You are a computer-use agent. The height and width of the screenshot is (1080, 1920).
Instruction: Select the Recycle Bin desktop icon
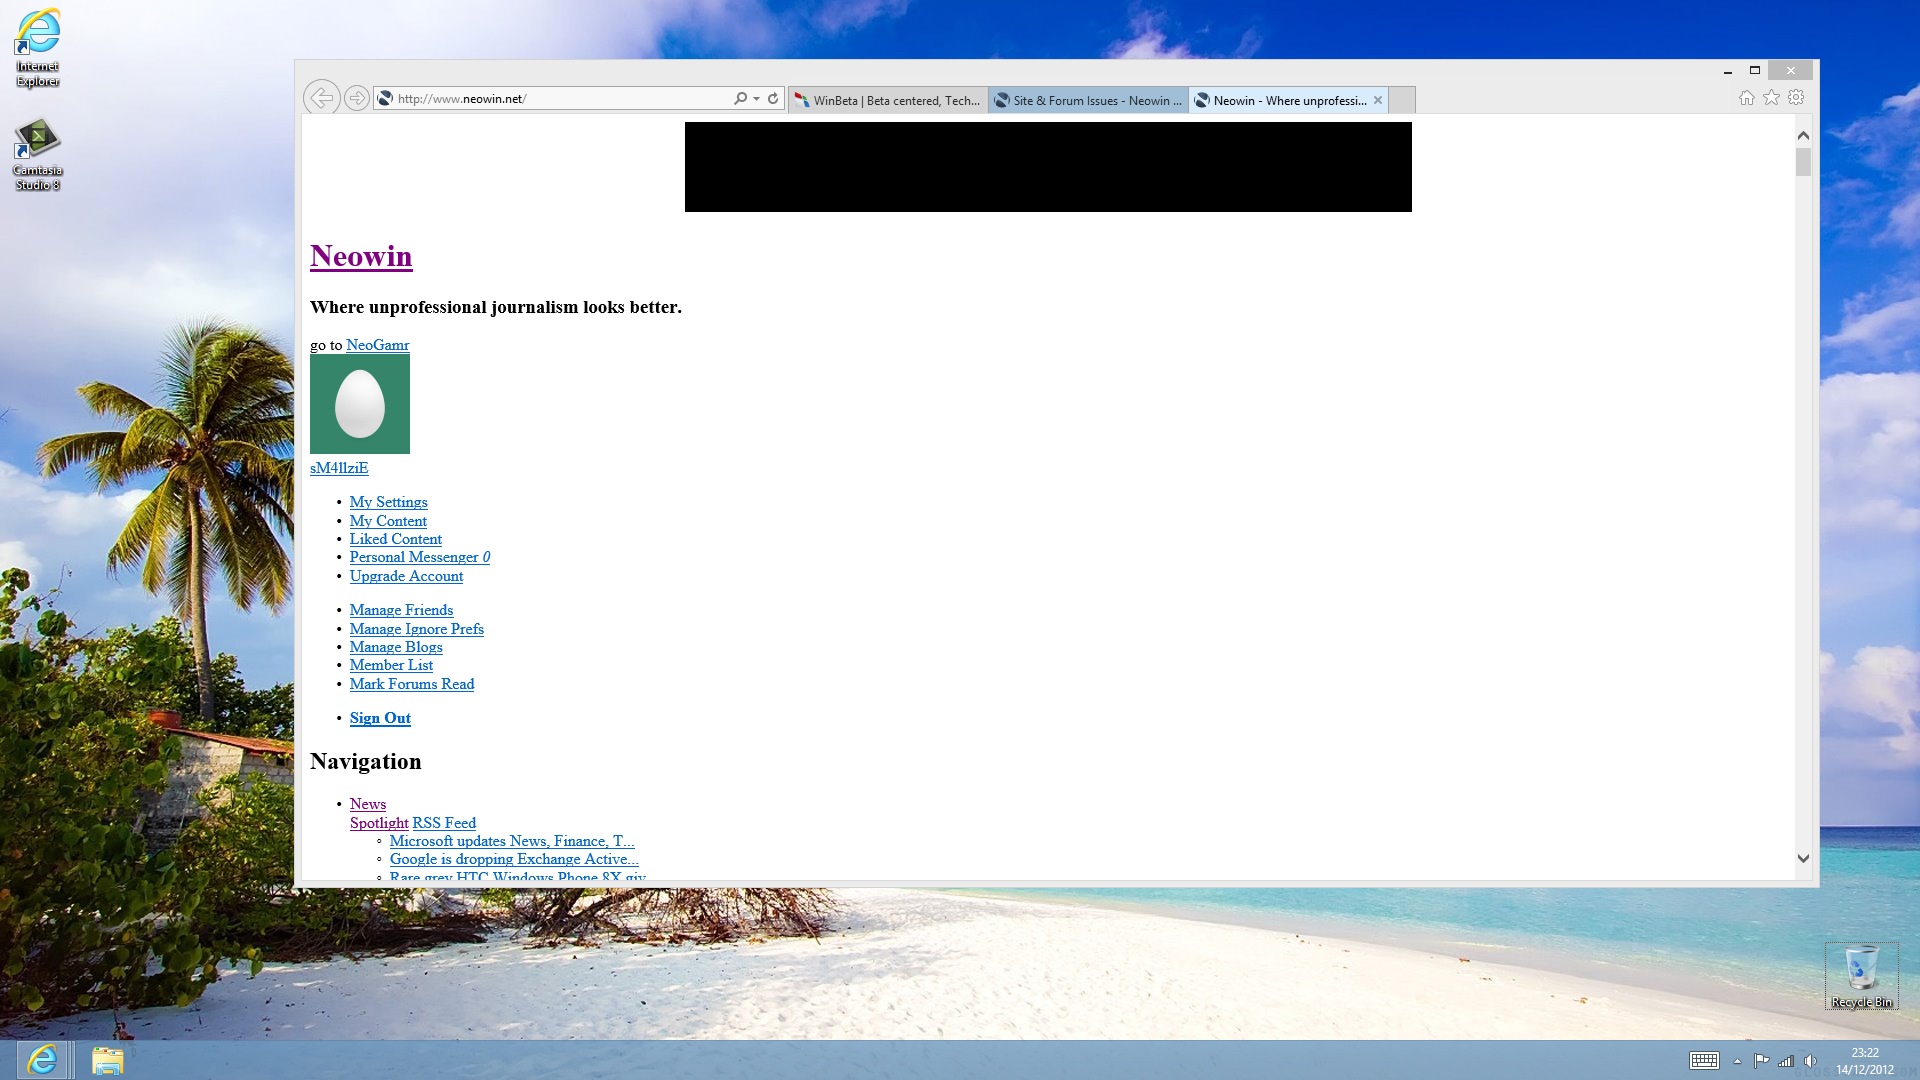(x=1861, y=976)
